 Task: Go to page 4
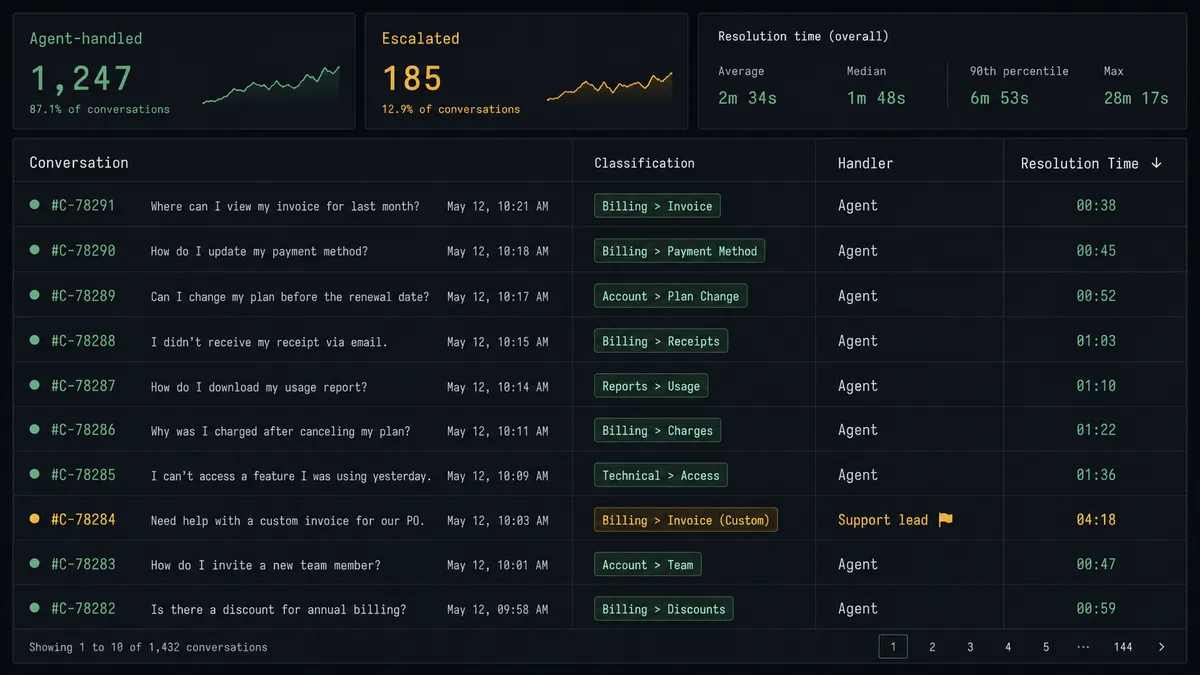[1008, 647]
